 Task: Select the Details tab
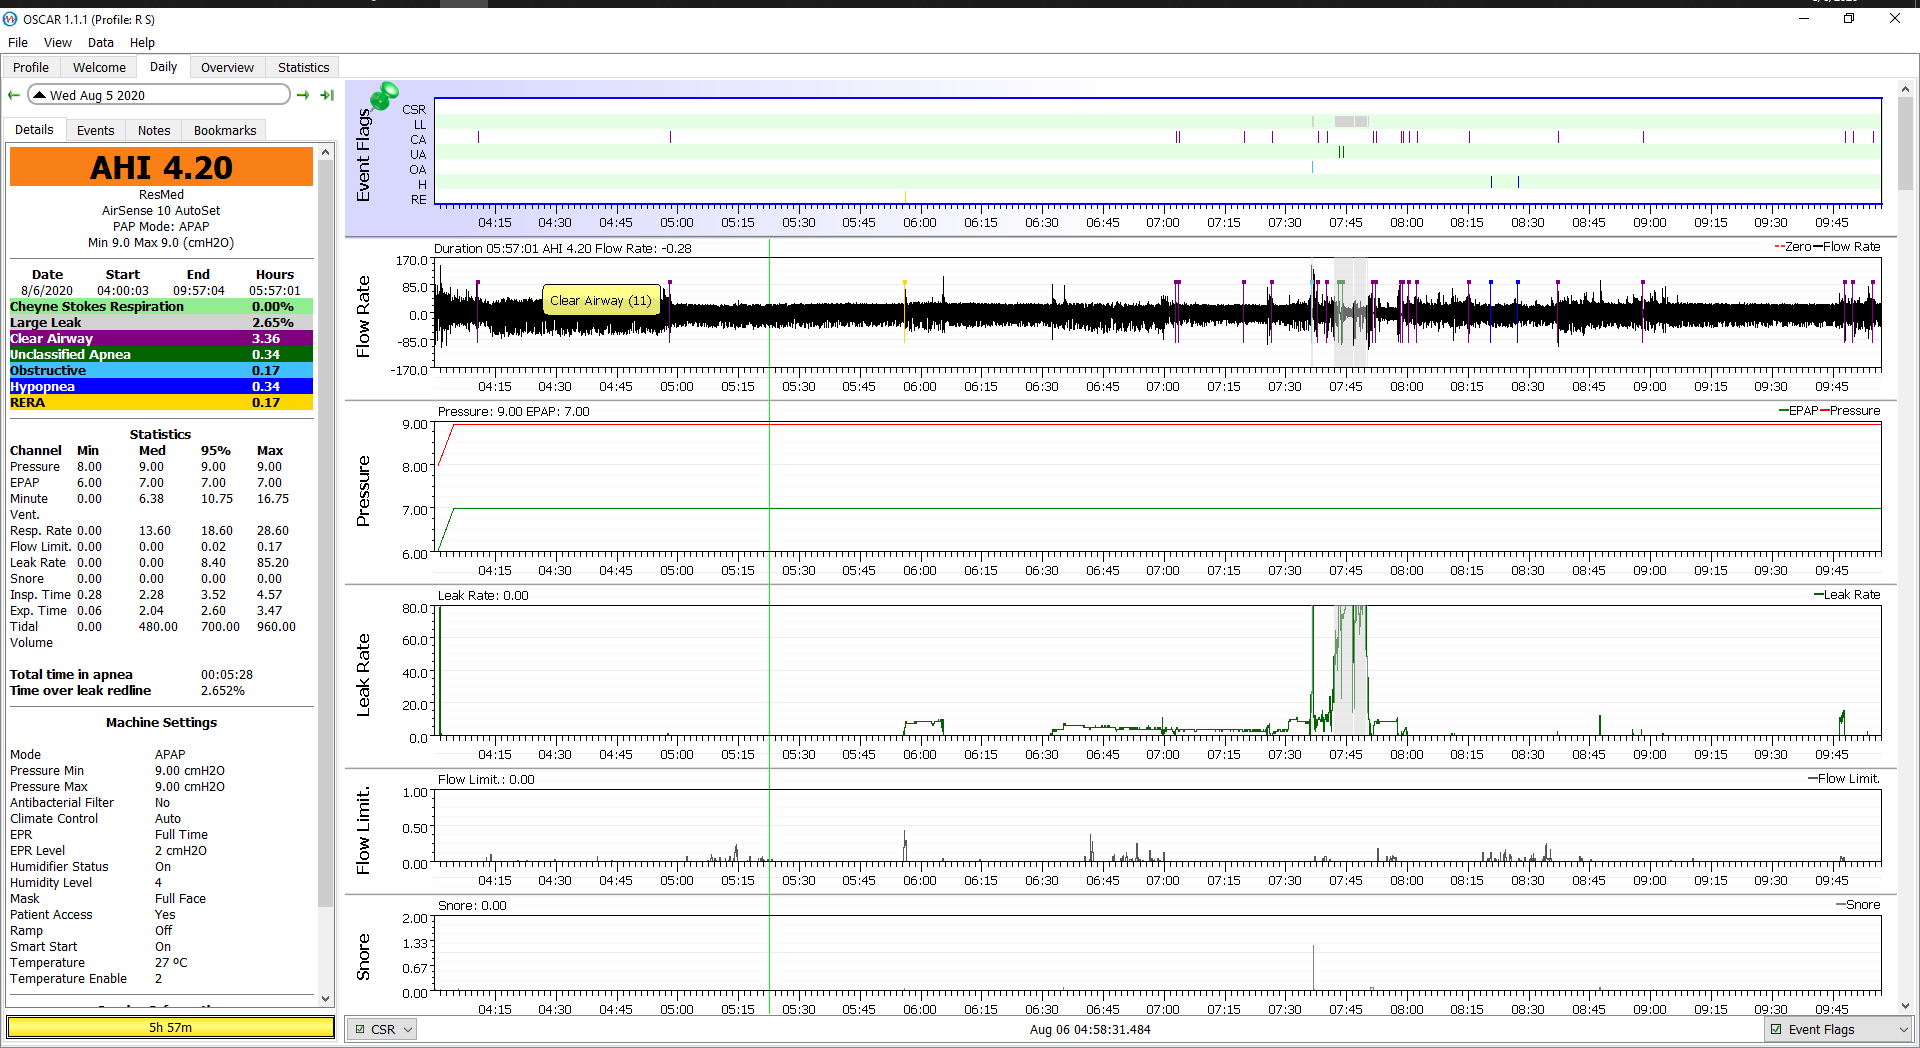34,130
